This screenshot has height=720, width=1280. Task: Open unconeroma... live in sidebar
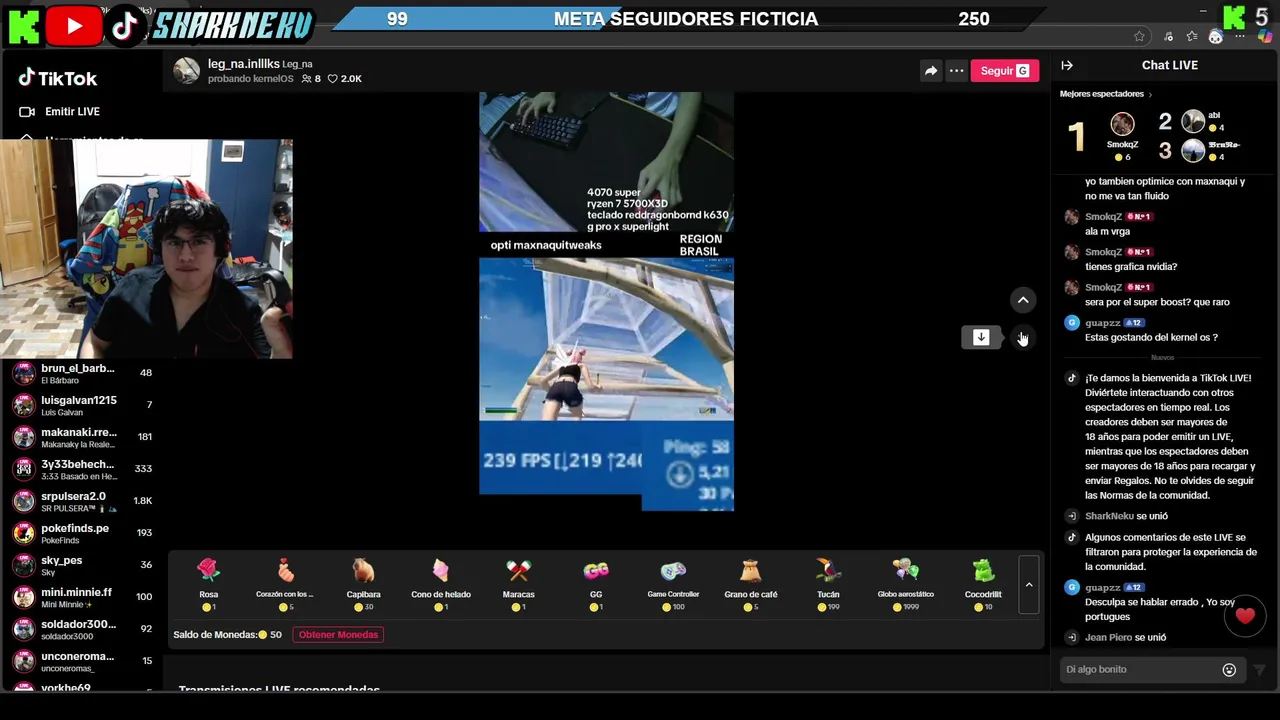tap(83, 661)
